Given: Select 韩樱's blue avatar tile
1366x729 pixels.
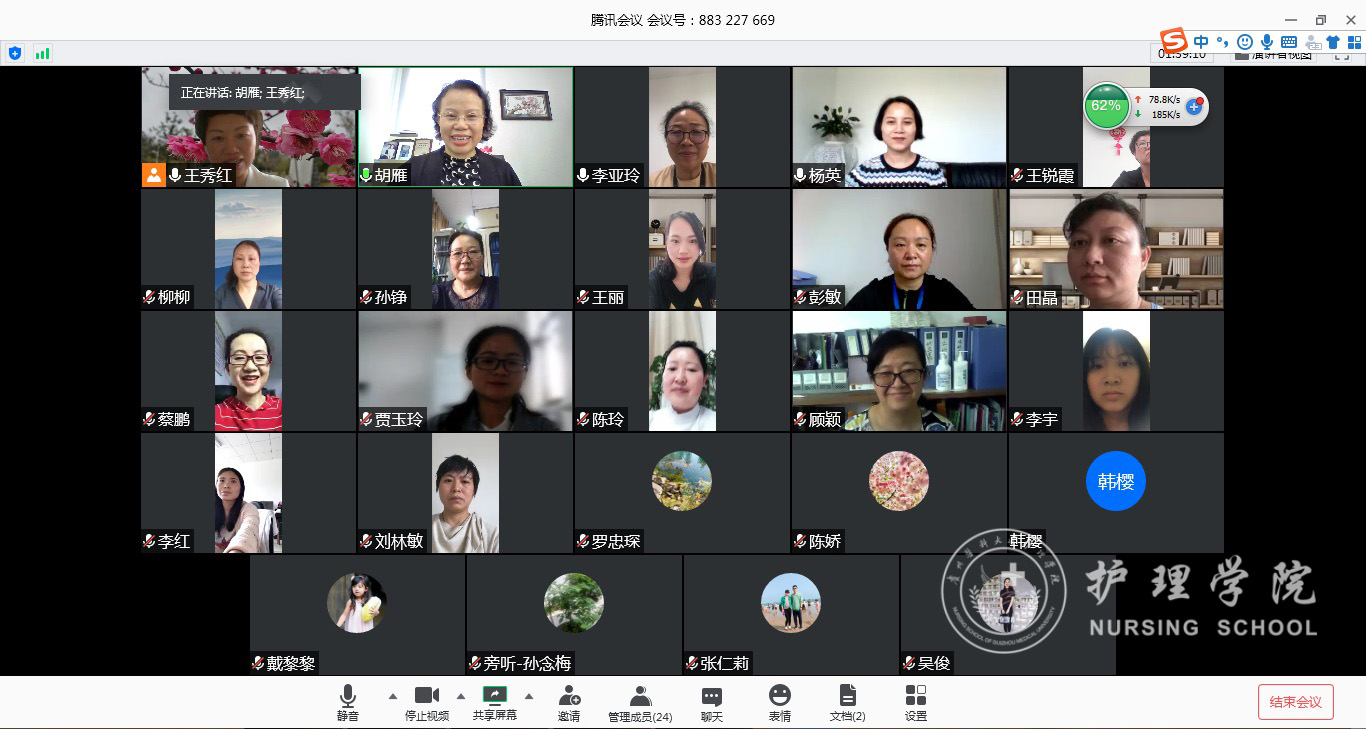Looking at the screenshot, I should point(1115,483).
